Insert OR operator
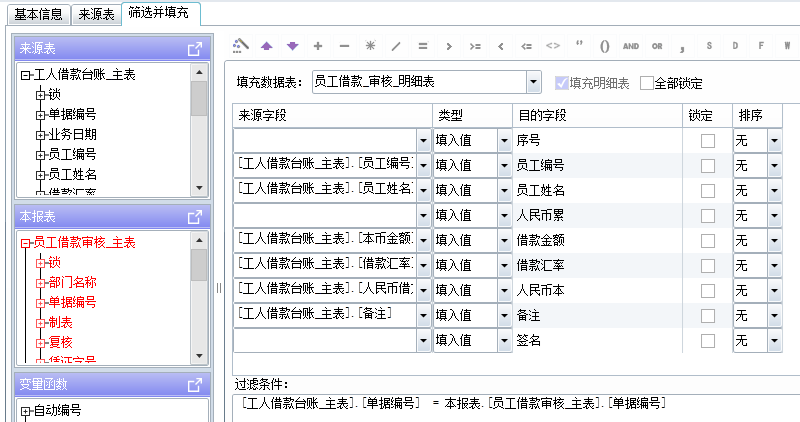The width and height of the screenshot is (800, 422). [x=657, y=46]
